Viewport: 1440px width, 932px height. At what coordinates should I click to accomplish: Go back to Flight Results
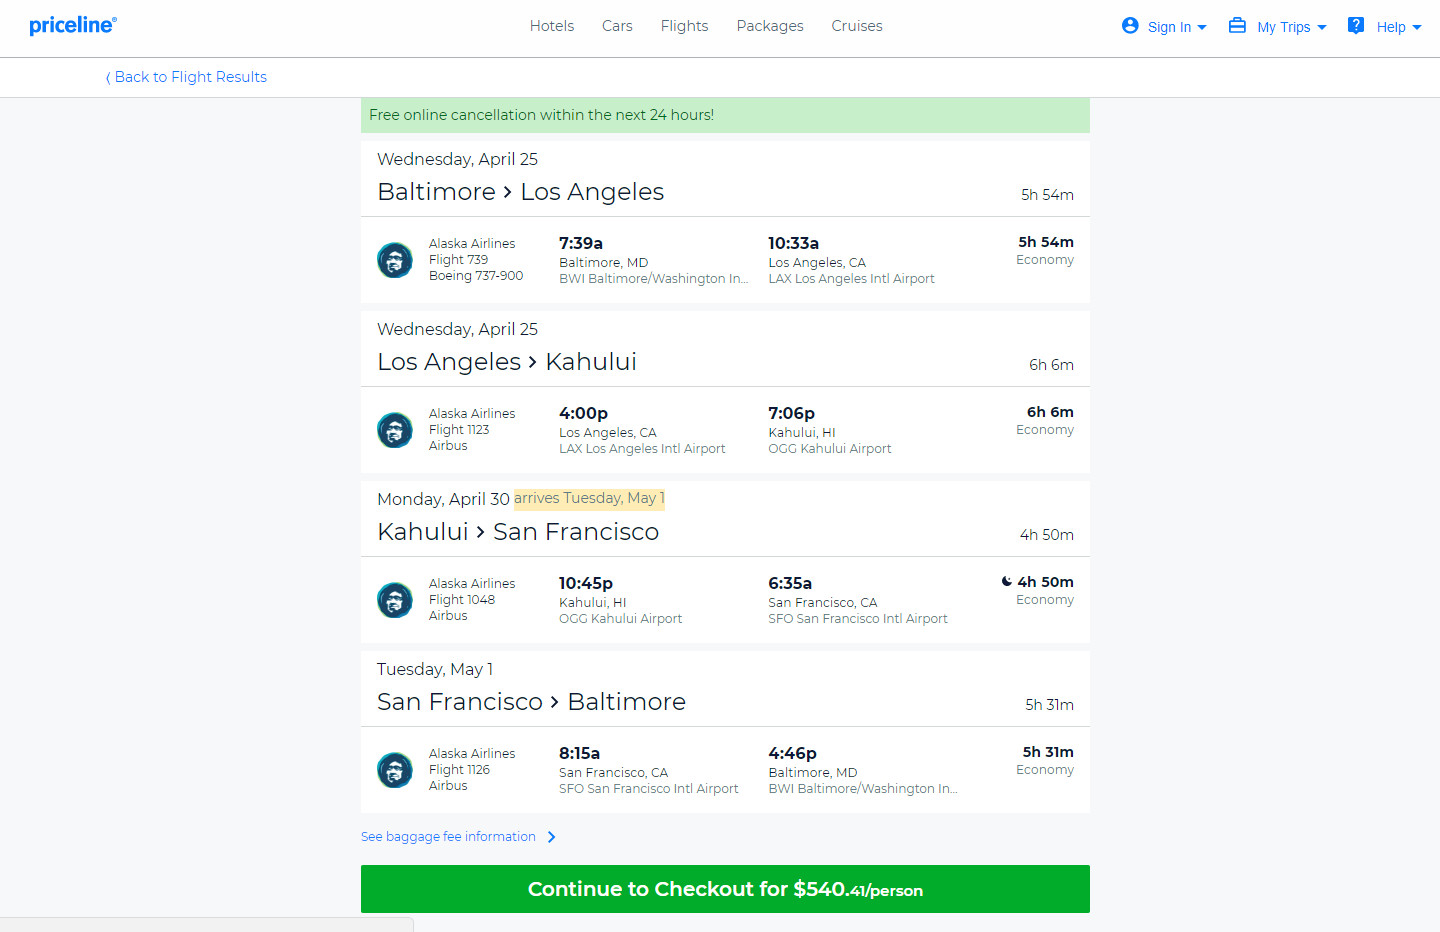(x=186, y=77)
